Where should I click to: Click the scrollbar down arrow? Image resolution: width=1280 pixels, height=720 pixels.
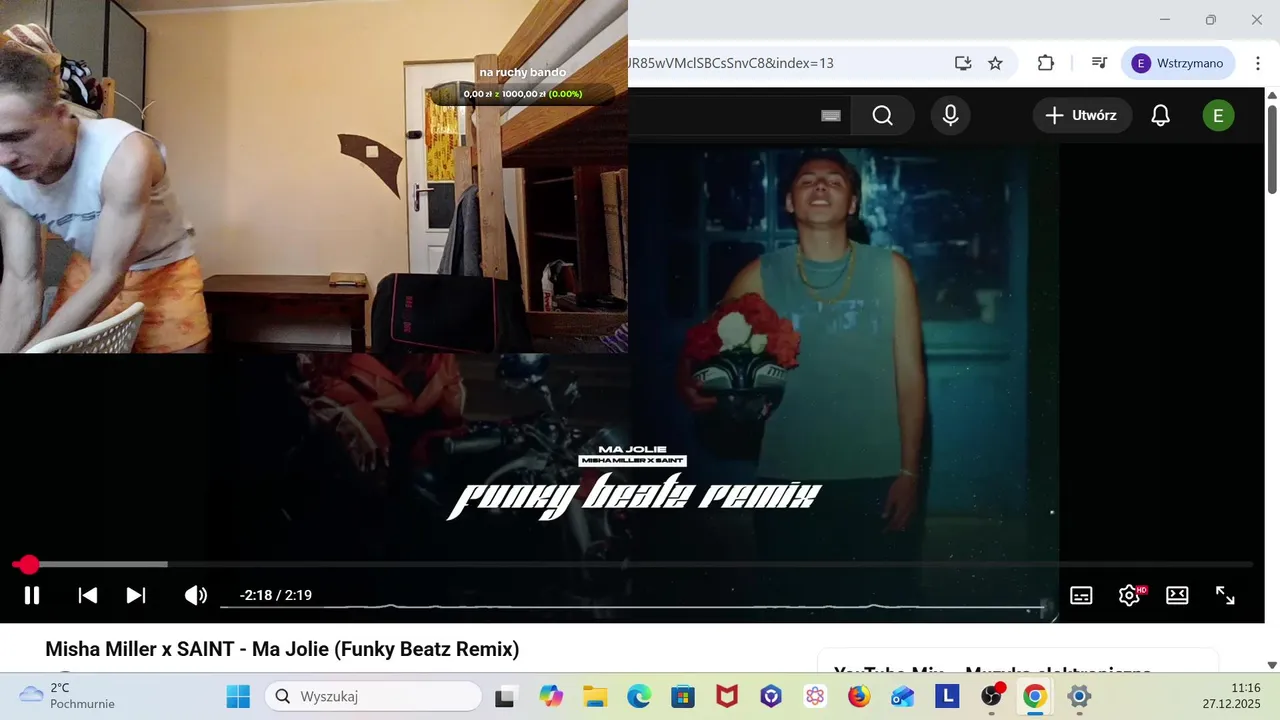[x=1272, y=665]
